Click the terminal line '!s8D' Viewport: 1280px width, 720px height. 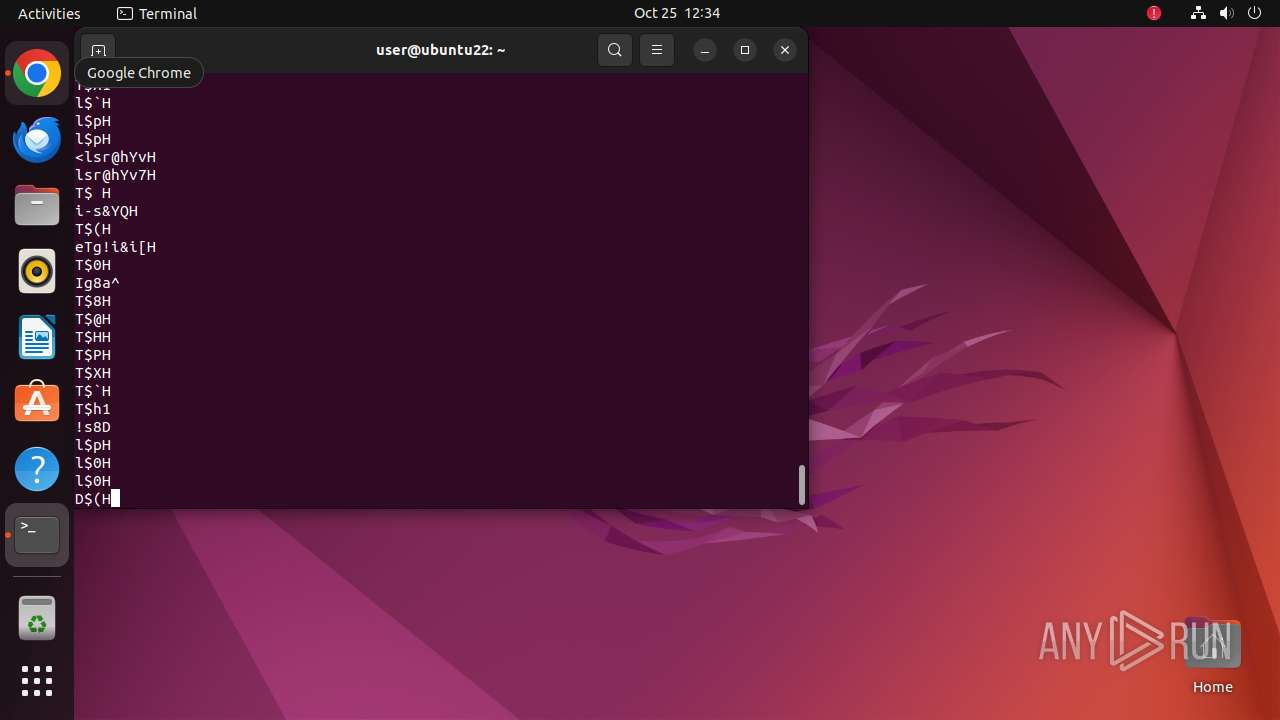pyautogui.click(x=93, y=427)
